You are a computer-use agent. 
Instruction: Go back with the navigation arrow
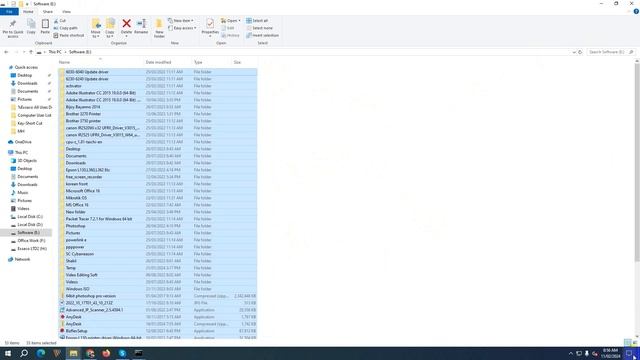(6, 52)
